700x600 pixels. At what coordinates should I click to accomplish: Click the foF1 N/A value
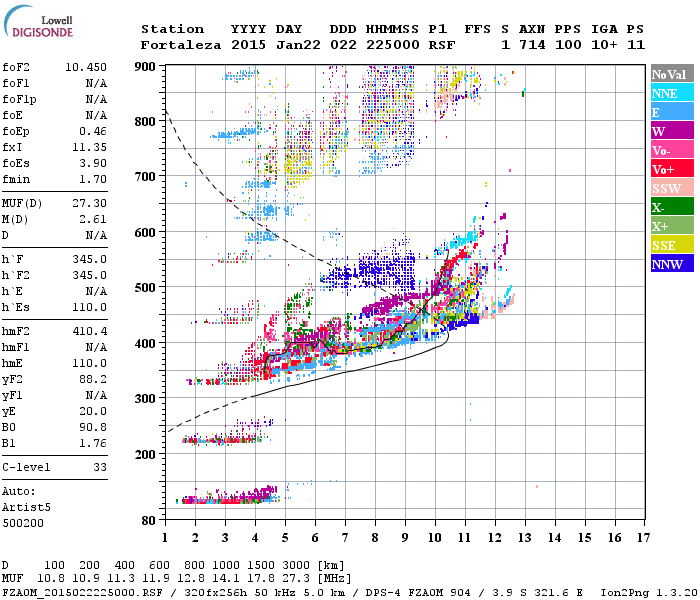96,83
